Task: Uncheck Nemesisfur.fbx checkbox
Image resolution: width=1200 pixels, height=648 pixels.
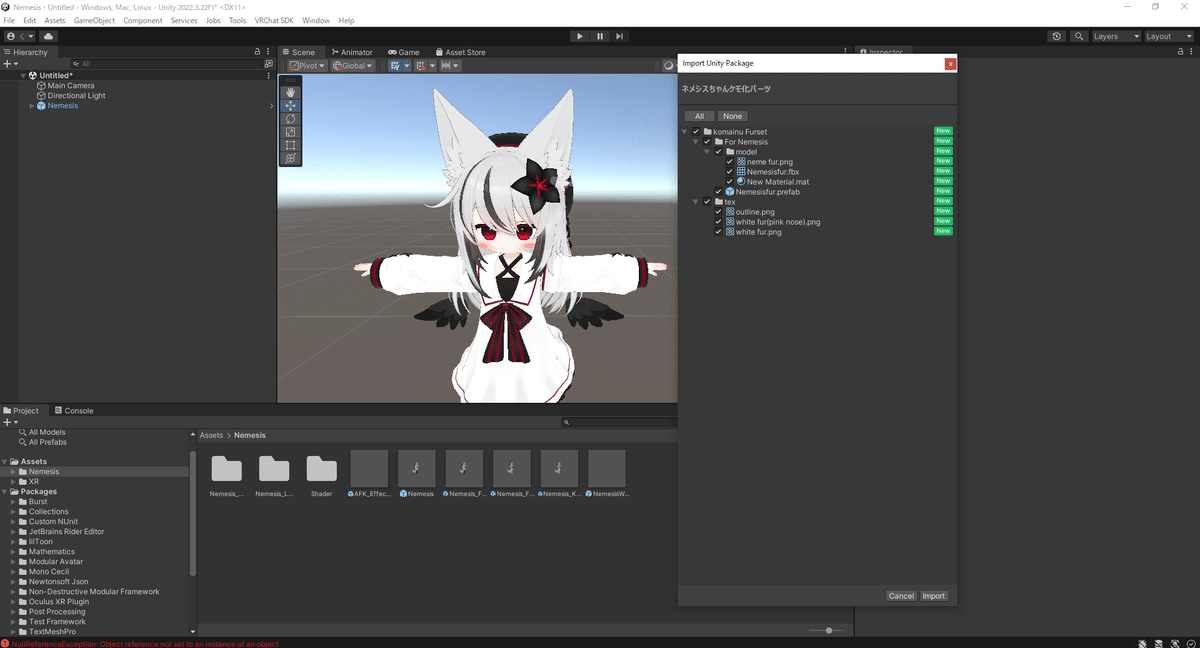Action: pyautogui.click(x=729, y=172)
